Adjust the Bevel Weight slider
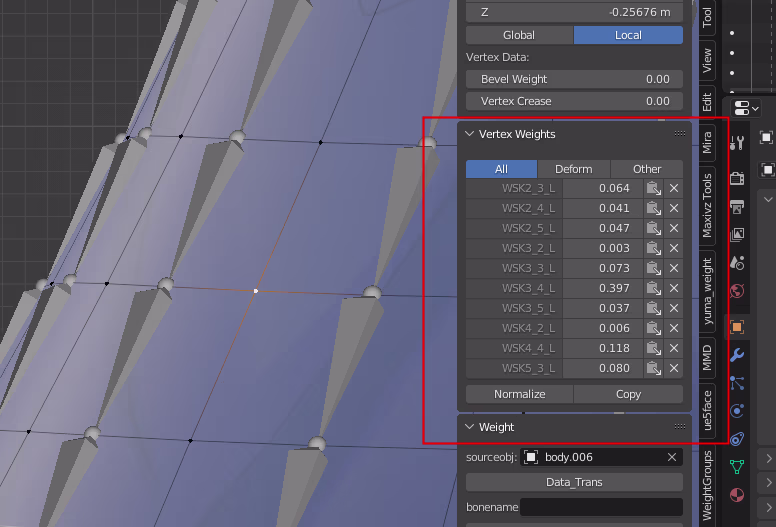 click(574, 79)
